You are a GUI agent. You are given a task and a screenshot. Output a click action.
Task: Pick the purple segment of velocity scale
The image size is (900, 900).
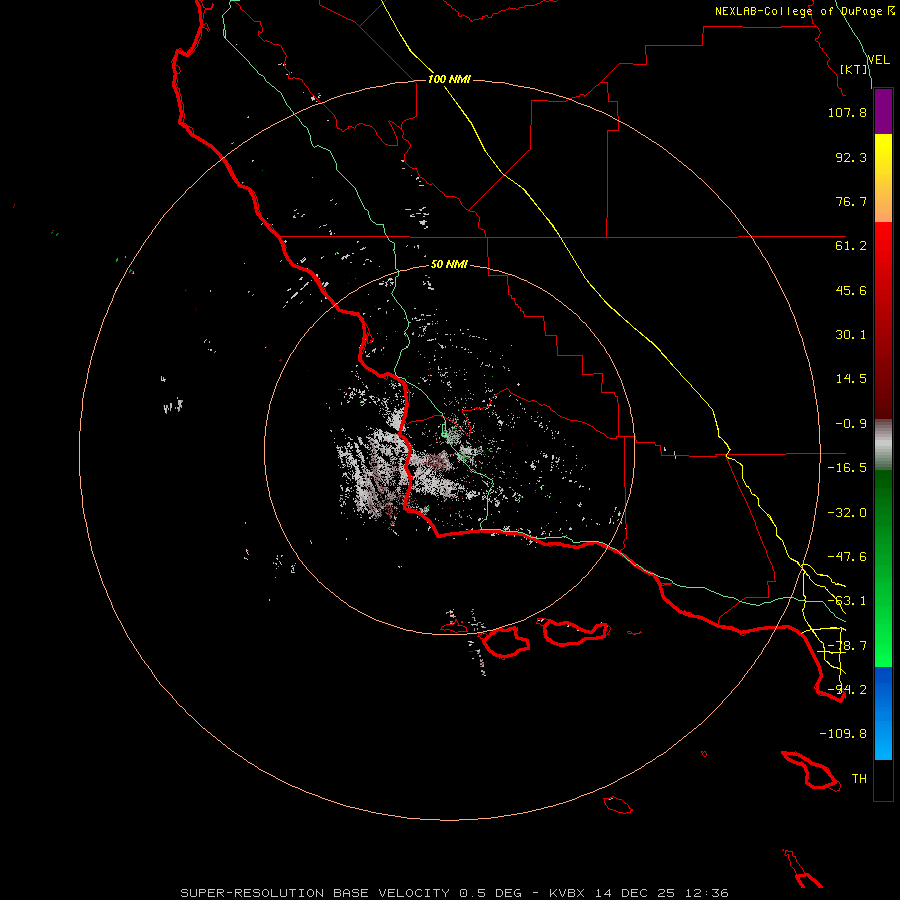pyautogui.click(x=883, y=112)
